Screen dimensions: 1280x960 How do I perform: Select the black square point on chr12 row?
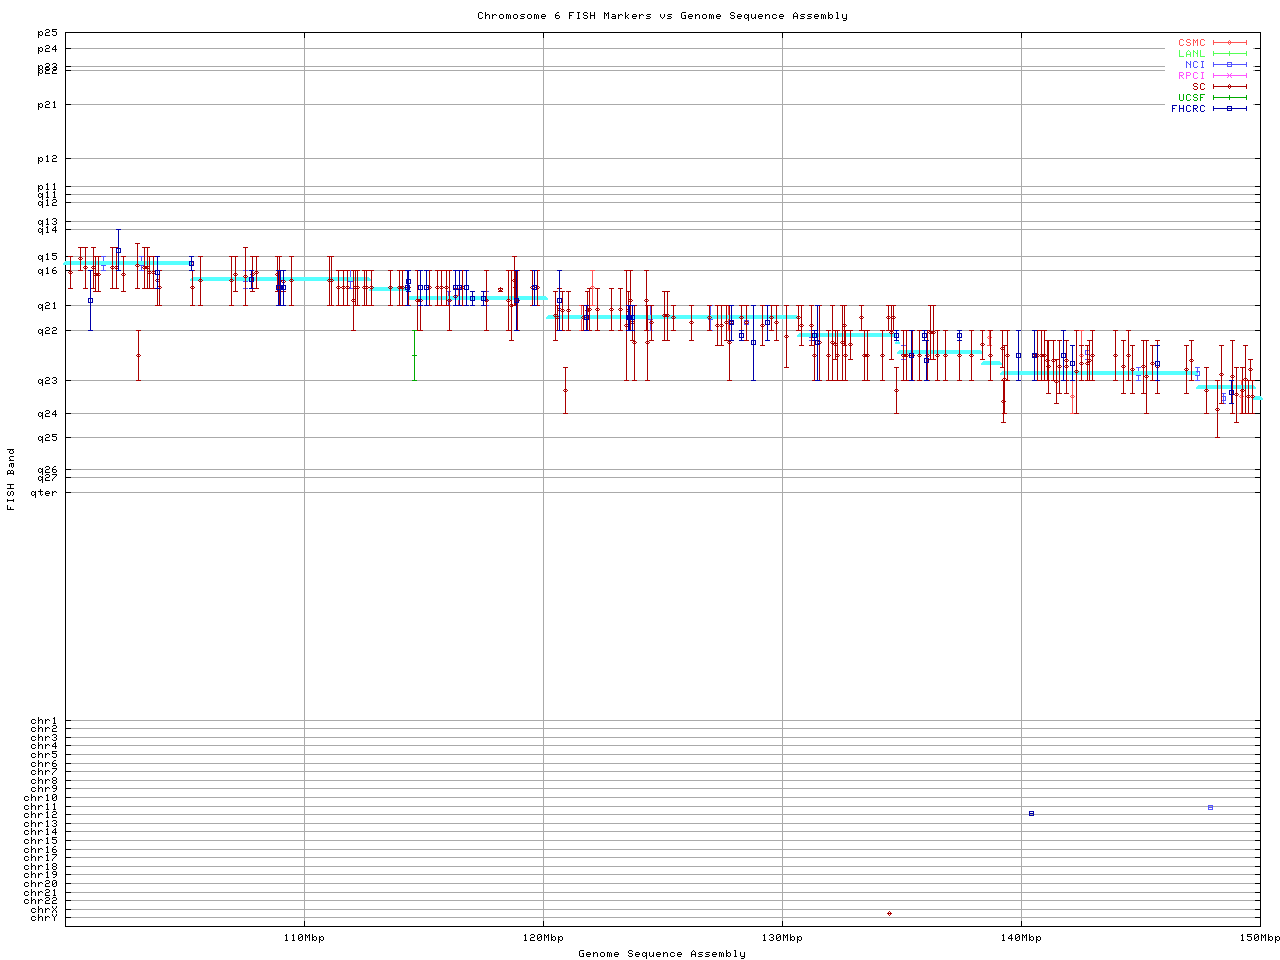pos(1031,813)
